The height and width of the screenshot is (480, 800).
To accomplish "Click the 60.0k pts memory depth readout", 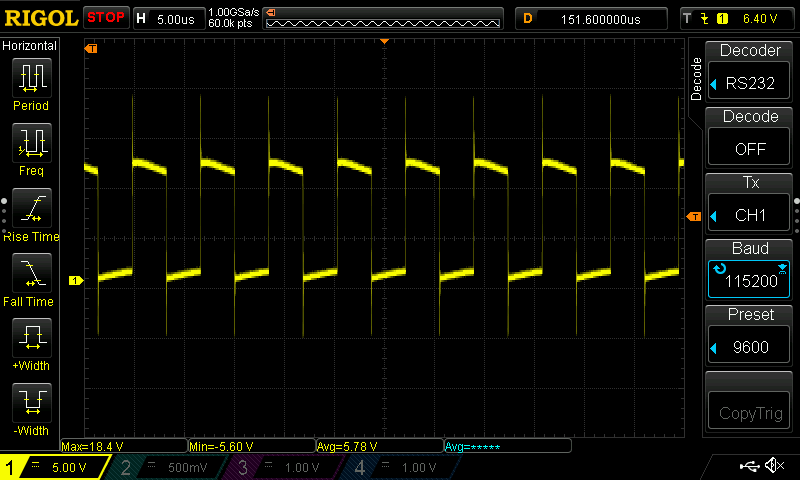I will tap(230, 23).
